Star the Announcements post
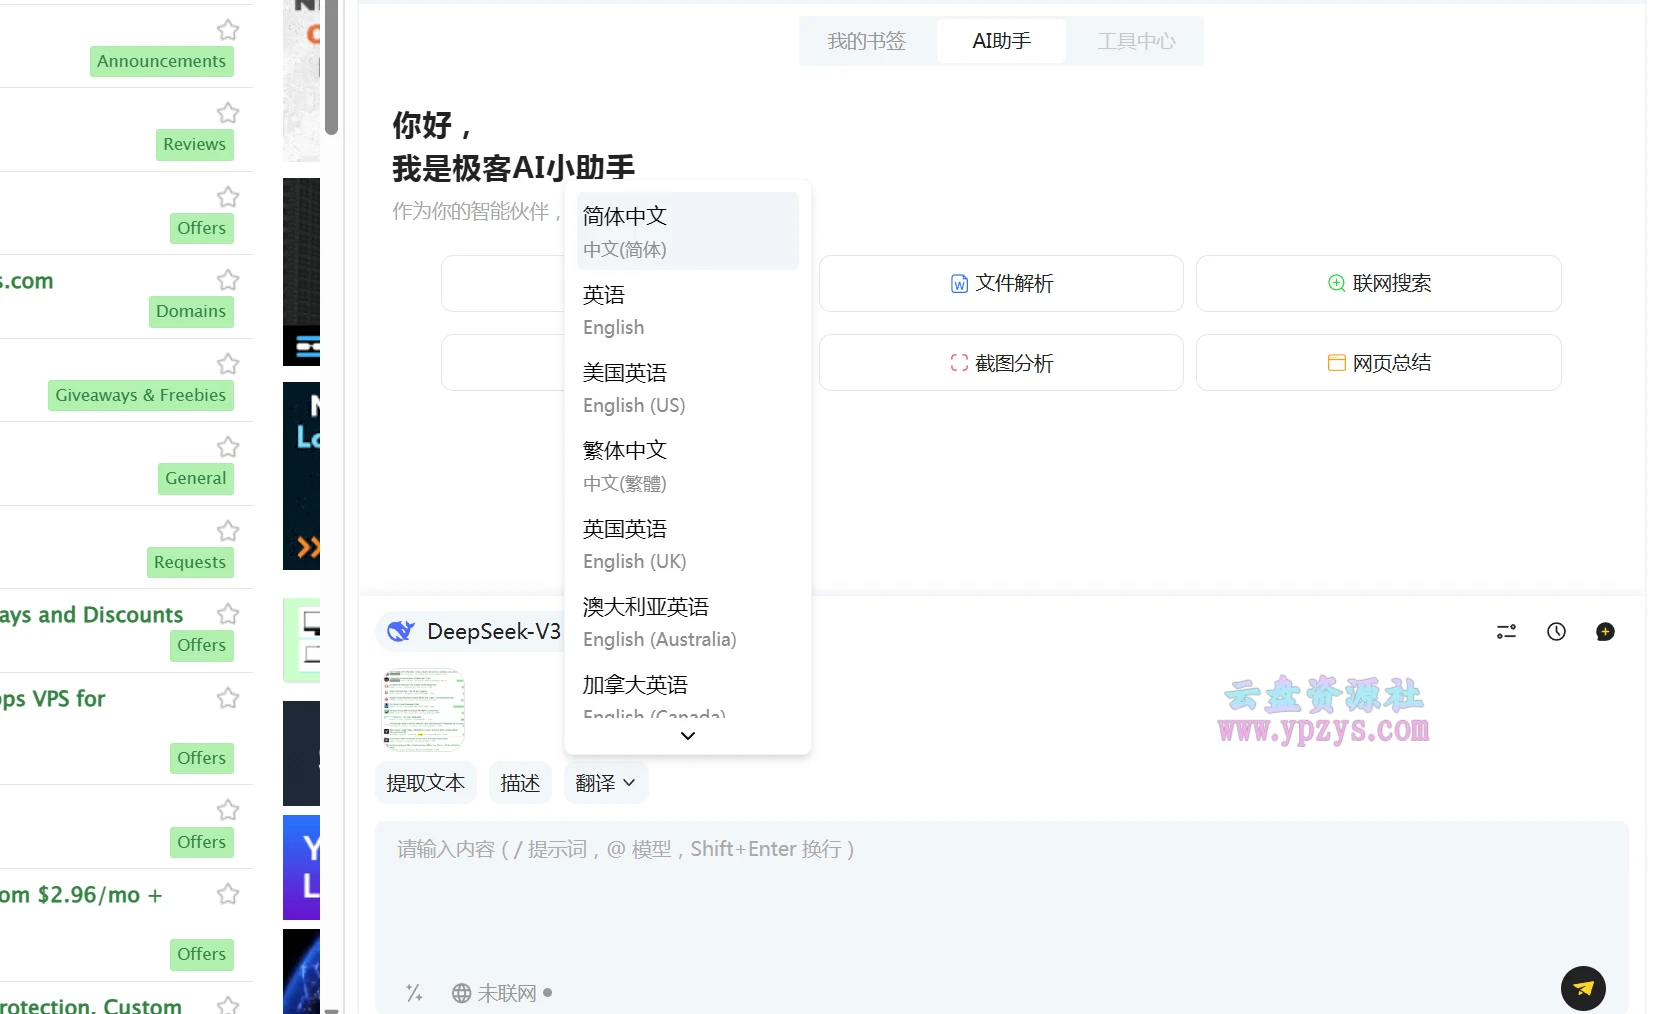This screenshot has width=1654, height=1014. pyautogui.click(x=228, y=30)
